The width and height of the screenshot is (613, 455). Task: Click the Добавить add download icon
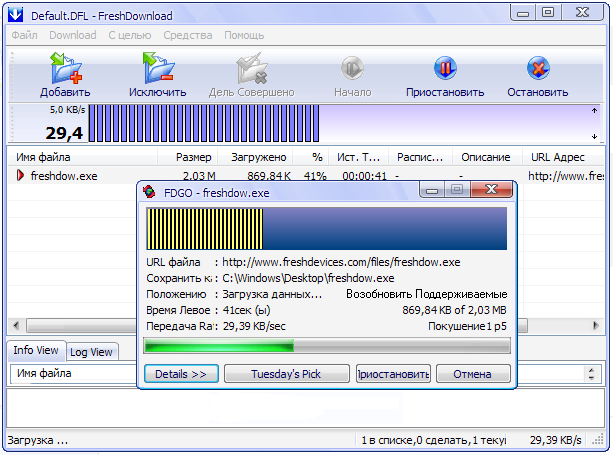[66, 68]
